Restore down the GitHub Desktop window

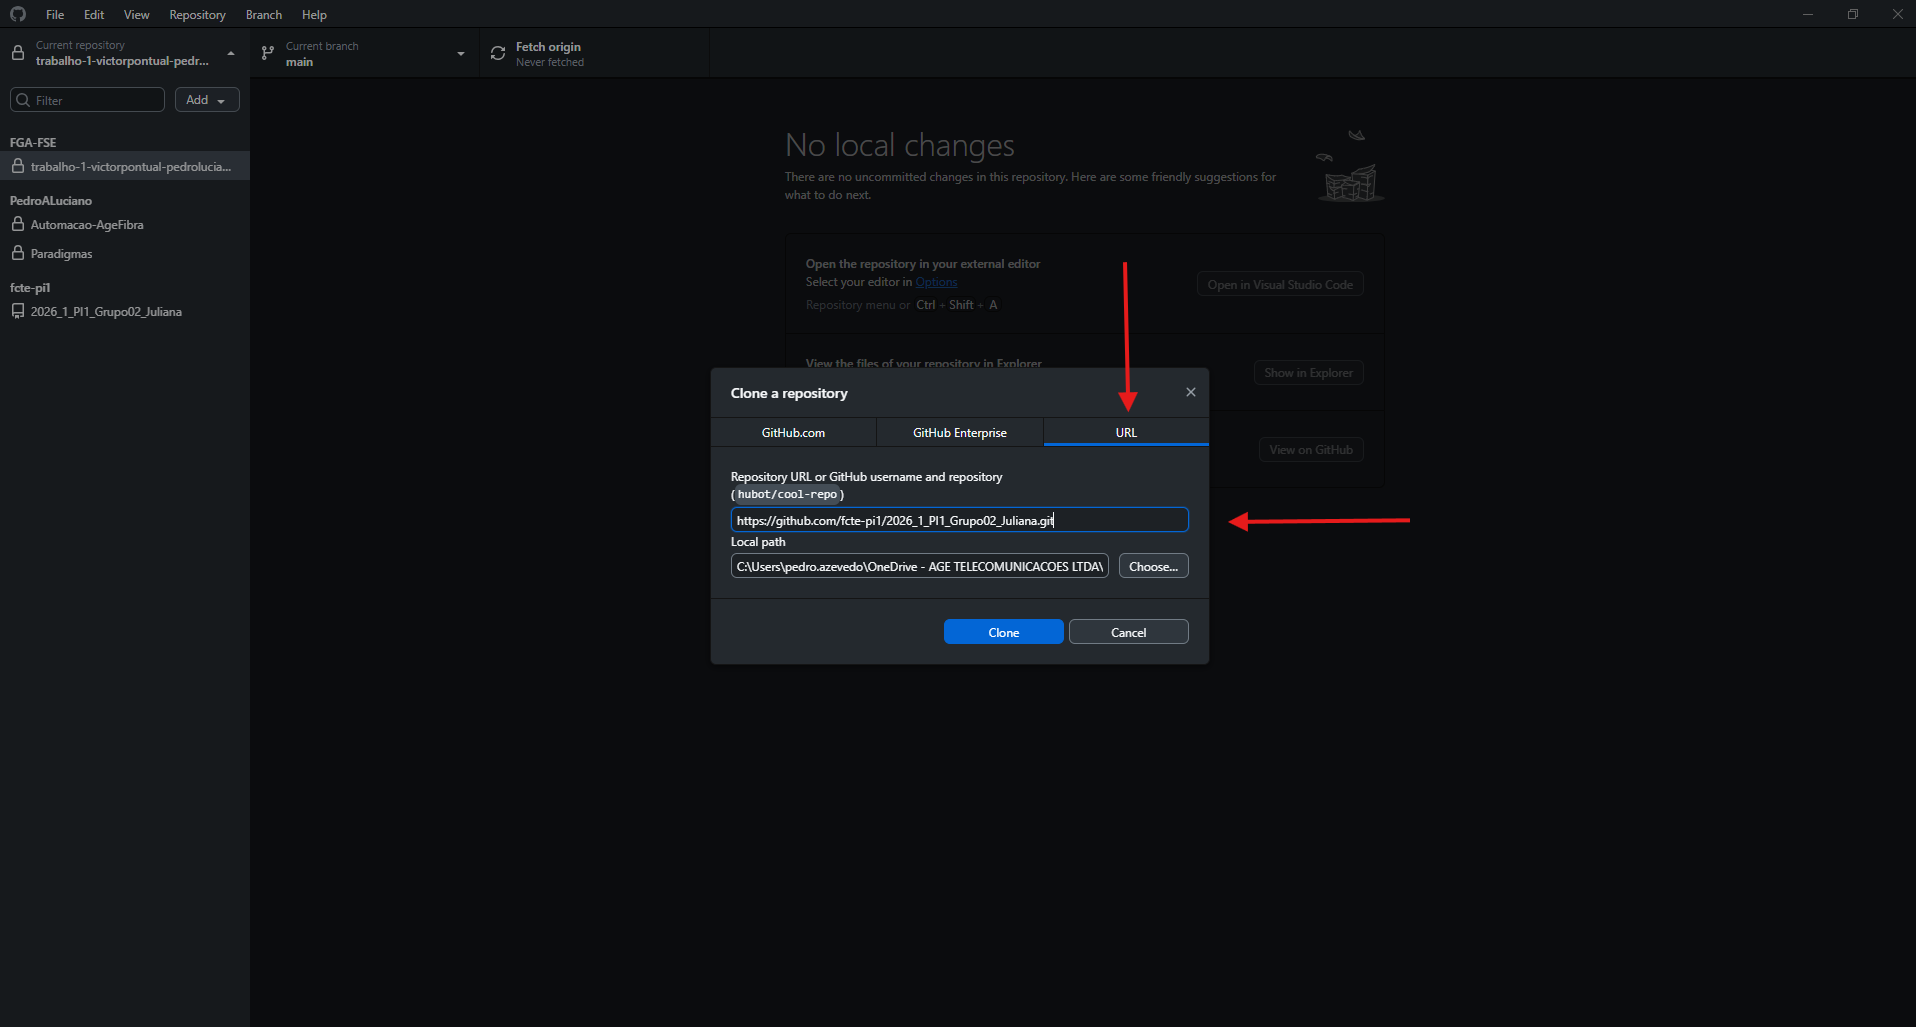[1852, 14]
